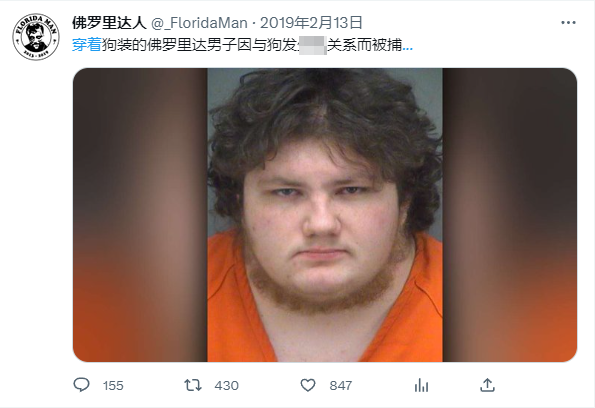Viewport: 595px width, 408px height.
Task: Like the tweet with the heart icon
Action: point(308,385)
